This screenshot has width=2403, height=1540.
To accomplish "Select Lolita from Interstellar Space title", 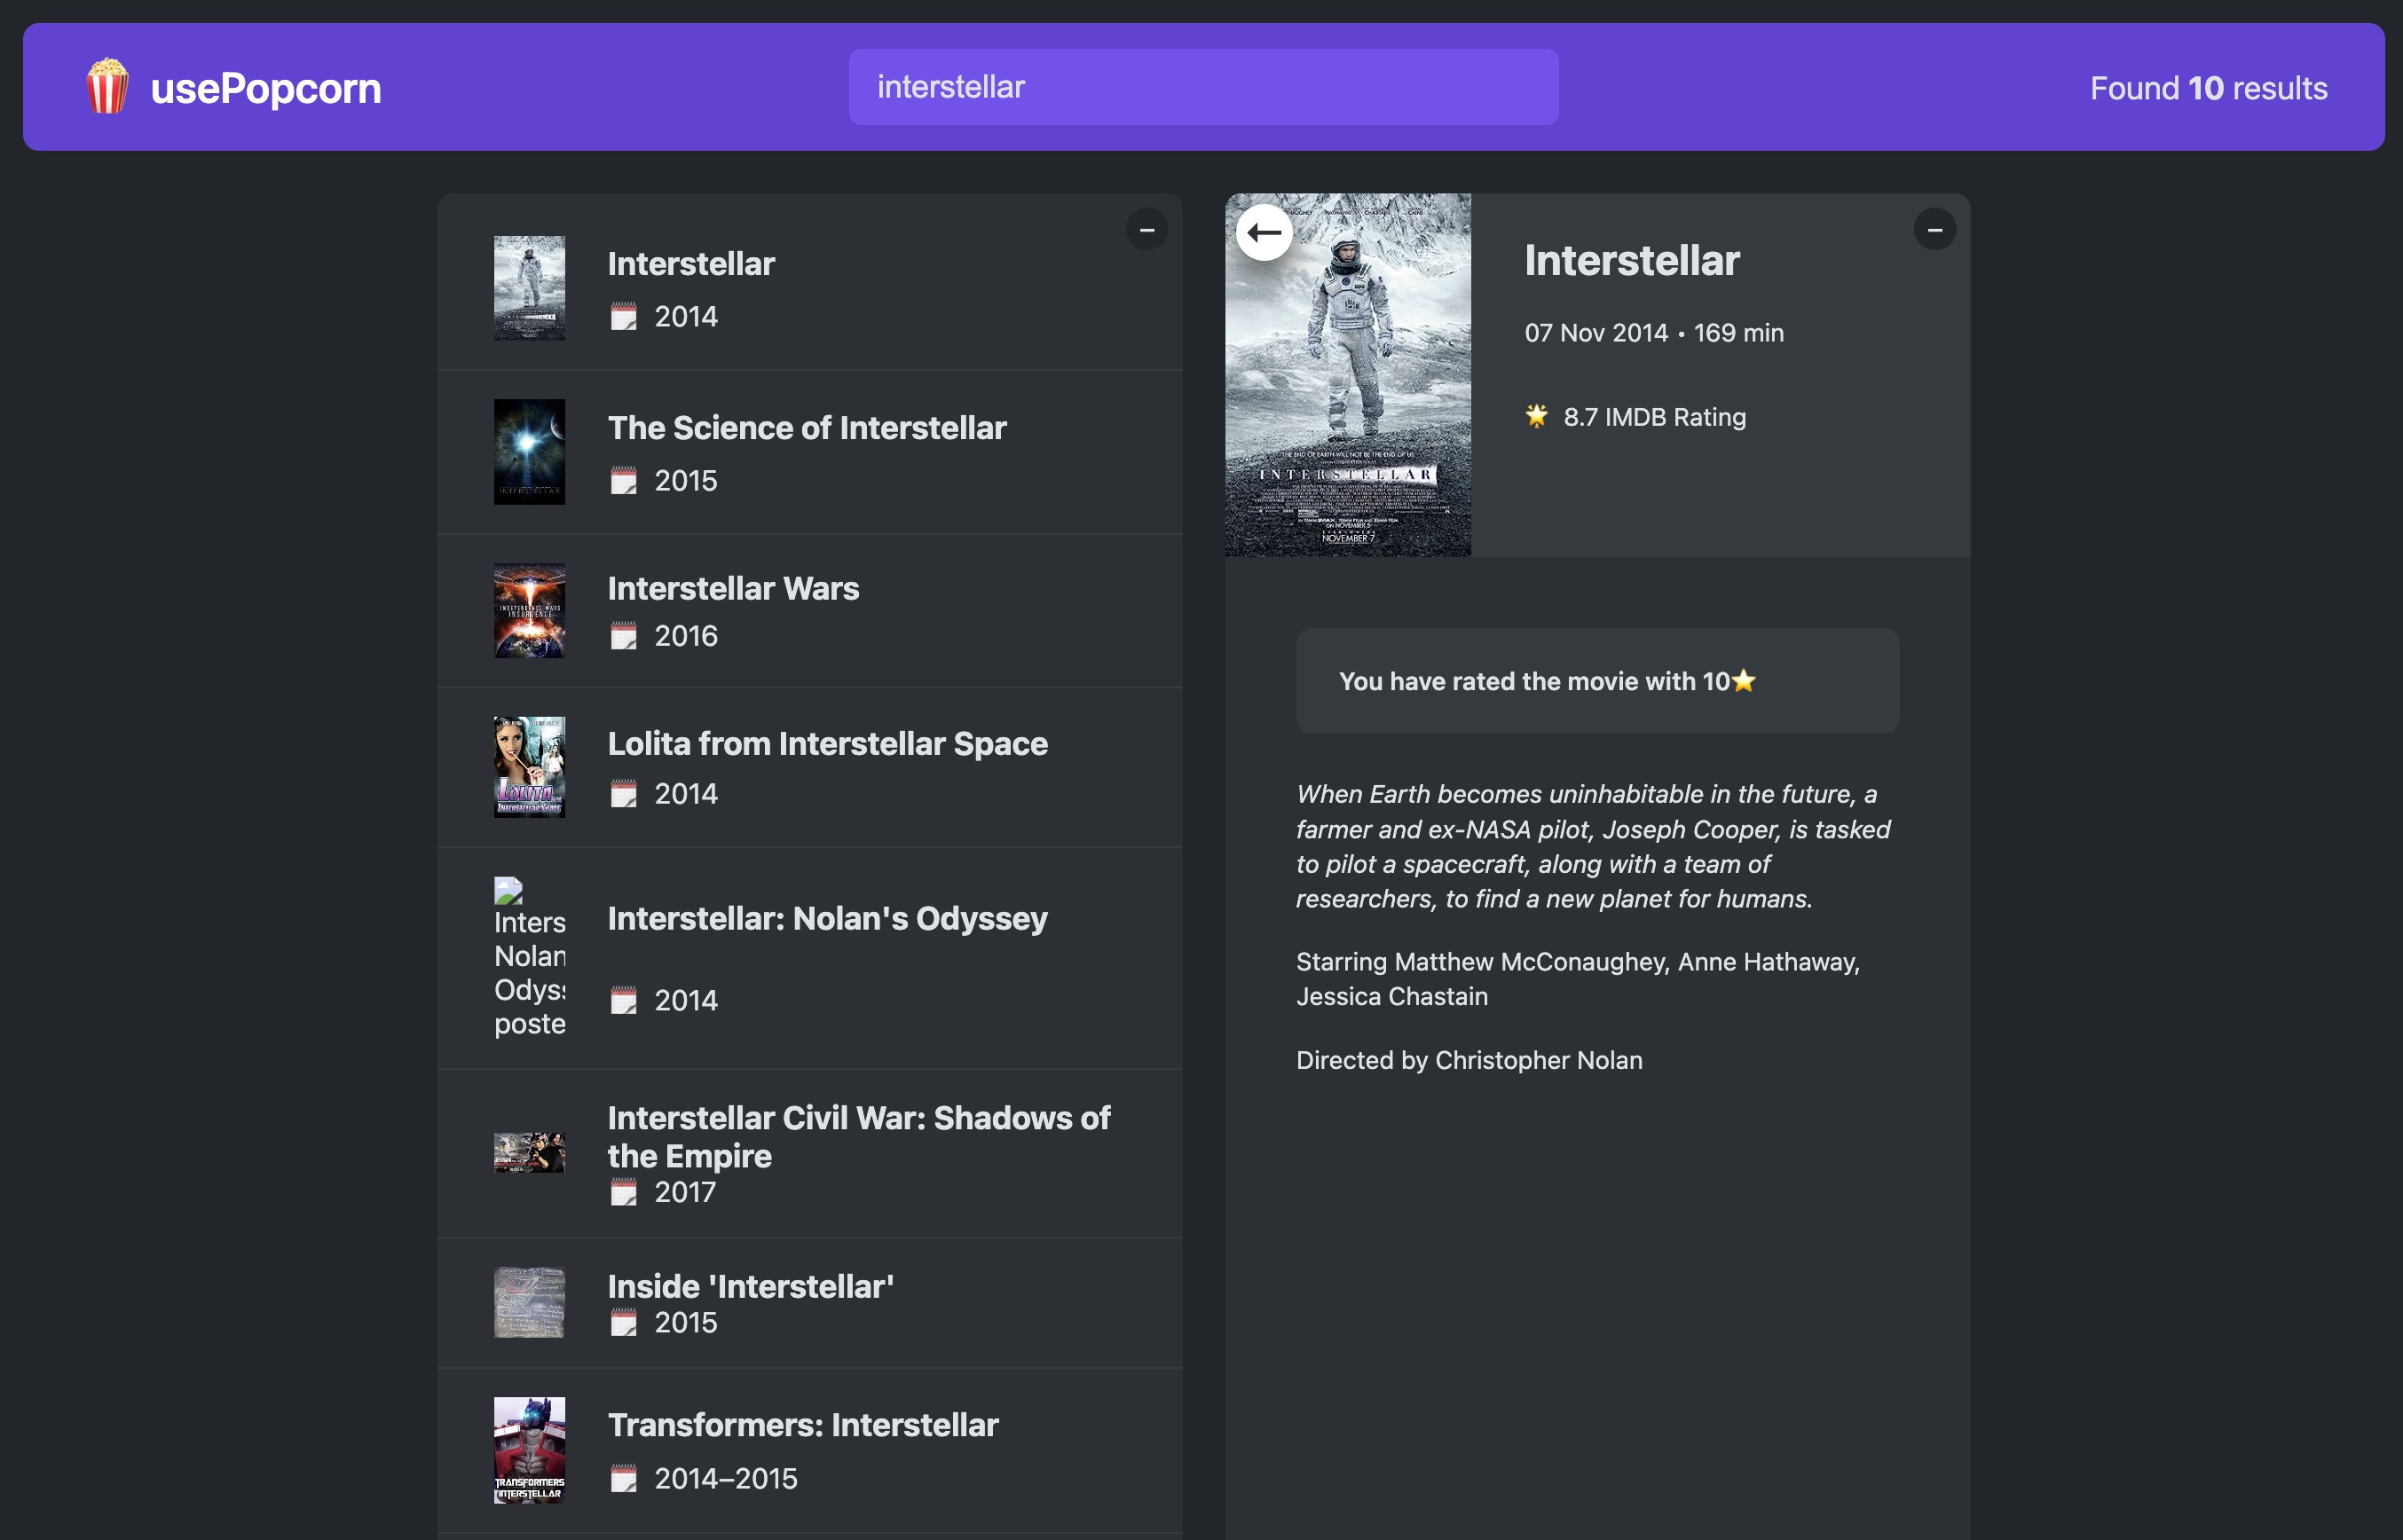I will tap(827, 744).
